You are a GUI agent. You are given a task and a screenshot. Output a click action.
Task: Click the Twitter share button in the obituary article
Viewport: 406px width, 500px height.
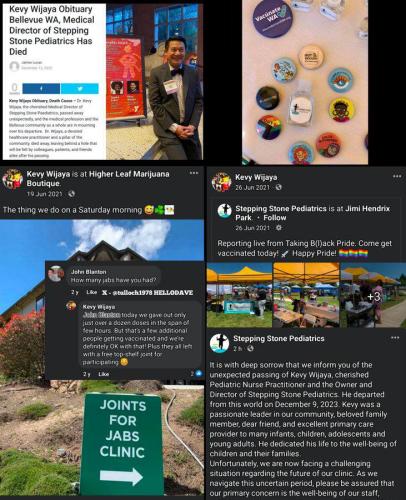(80, 89)
